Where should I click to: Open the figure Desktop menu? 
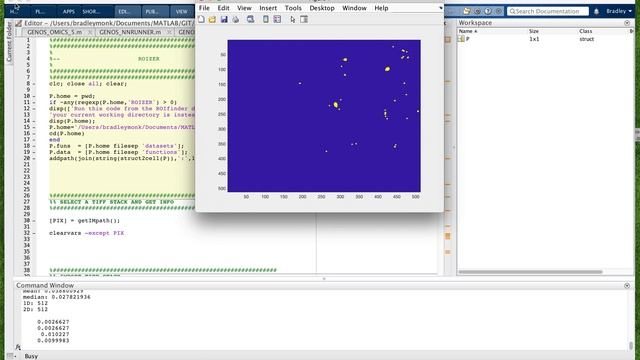click(322, 8)
